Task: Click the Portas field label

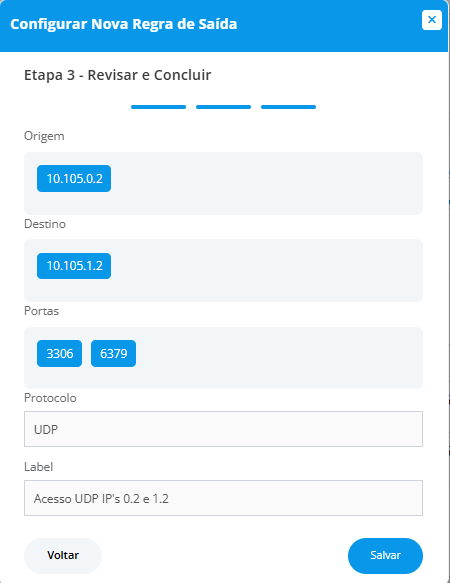Action: coord(42,311)
